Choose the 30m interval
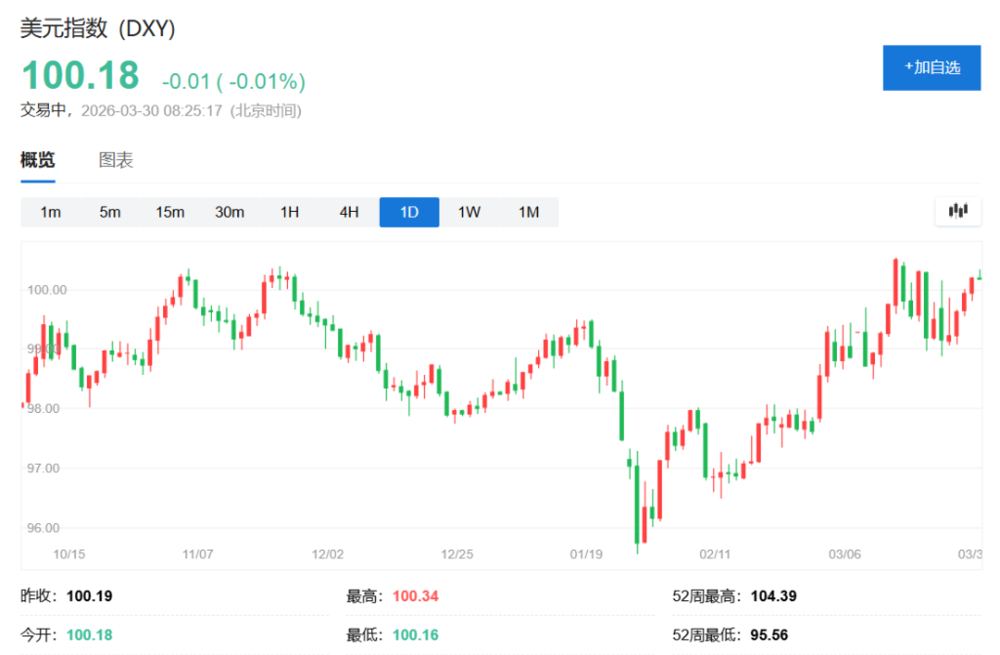 (x=230, y=212)
